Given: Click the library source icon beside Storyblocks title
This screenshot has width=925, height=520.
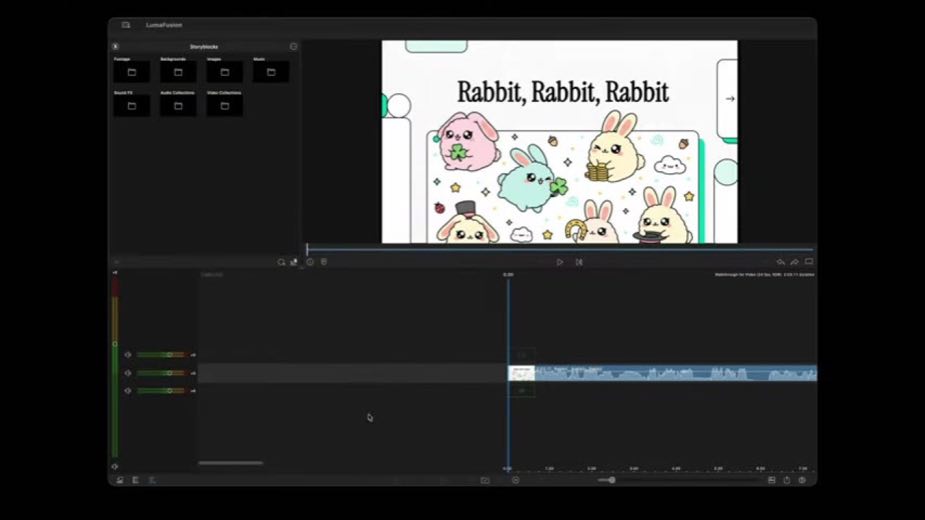Looking at the screenshot, I should tap(116, 46).
